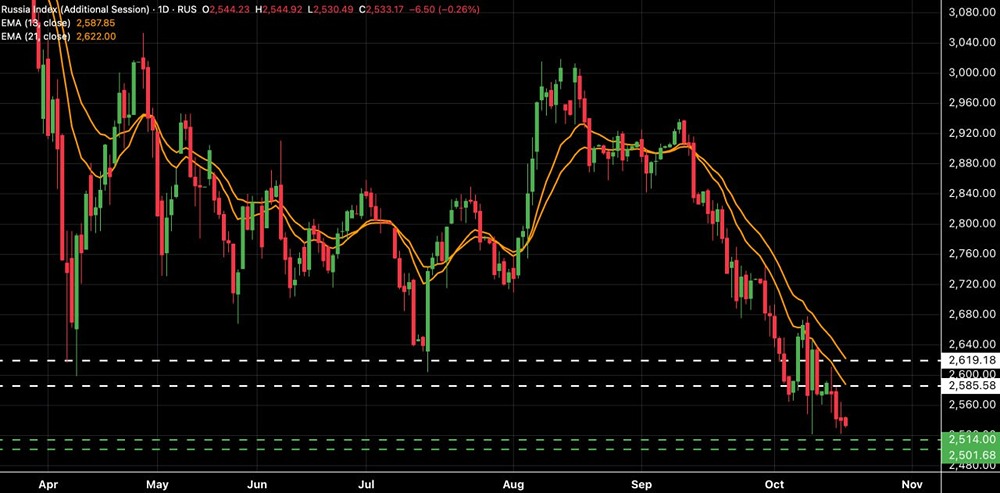The width and height of the screenshot is (1000, 493).
Task: Click the 2,920.00 price axis label
Action: (973, 133)
